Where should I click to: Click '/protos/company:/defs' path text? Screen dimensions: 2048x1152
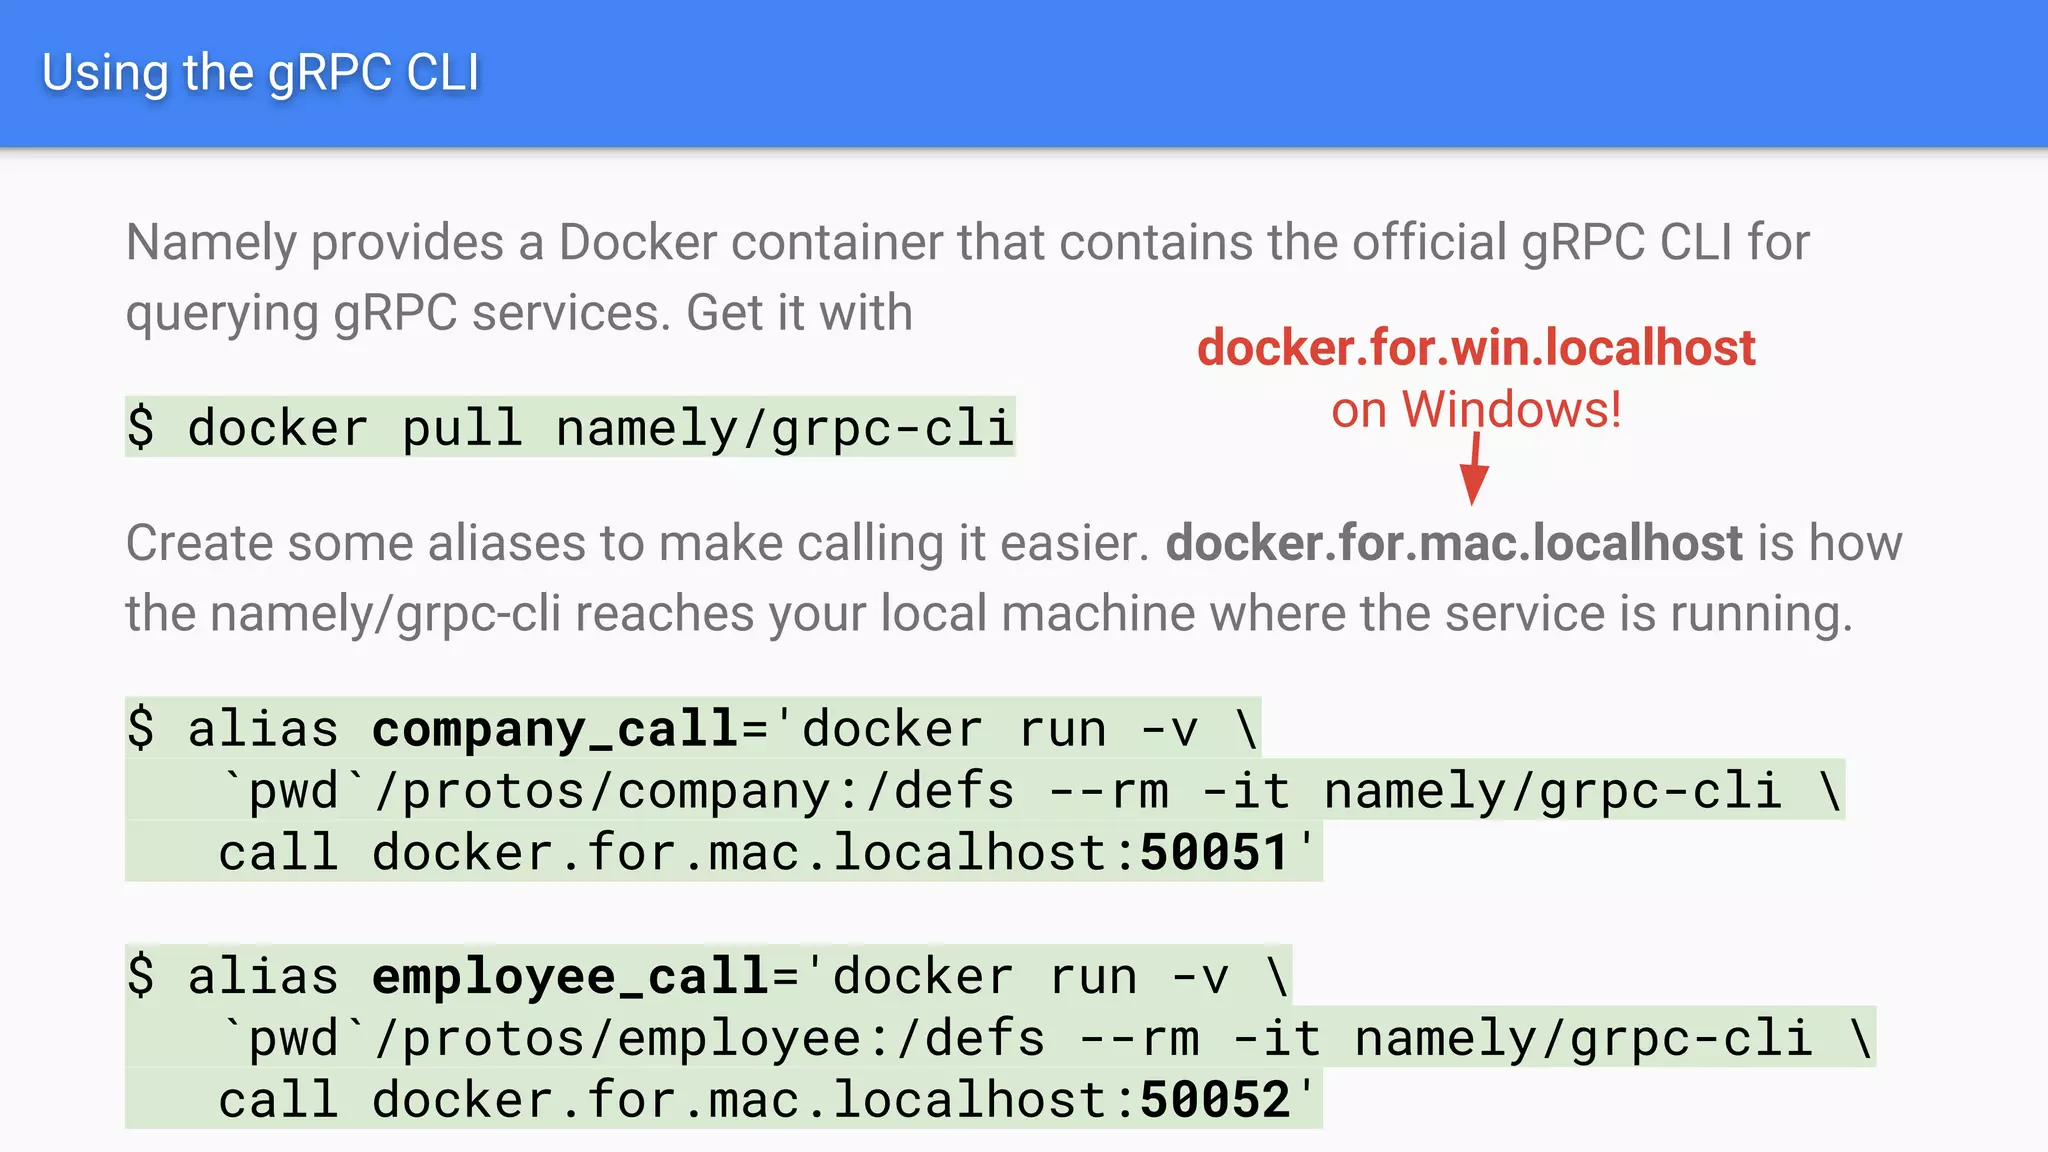coord(694,791)
